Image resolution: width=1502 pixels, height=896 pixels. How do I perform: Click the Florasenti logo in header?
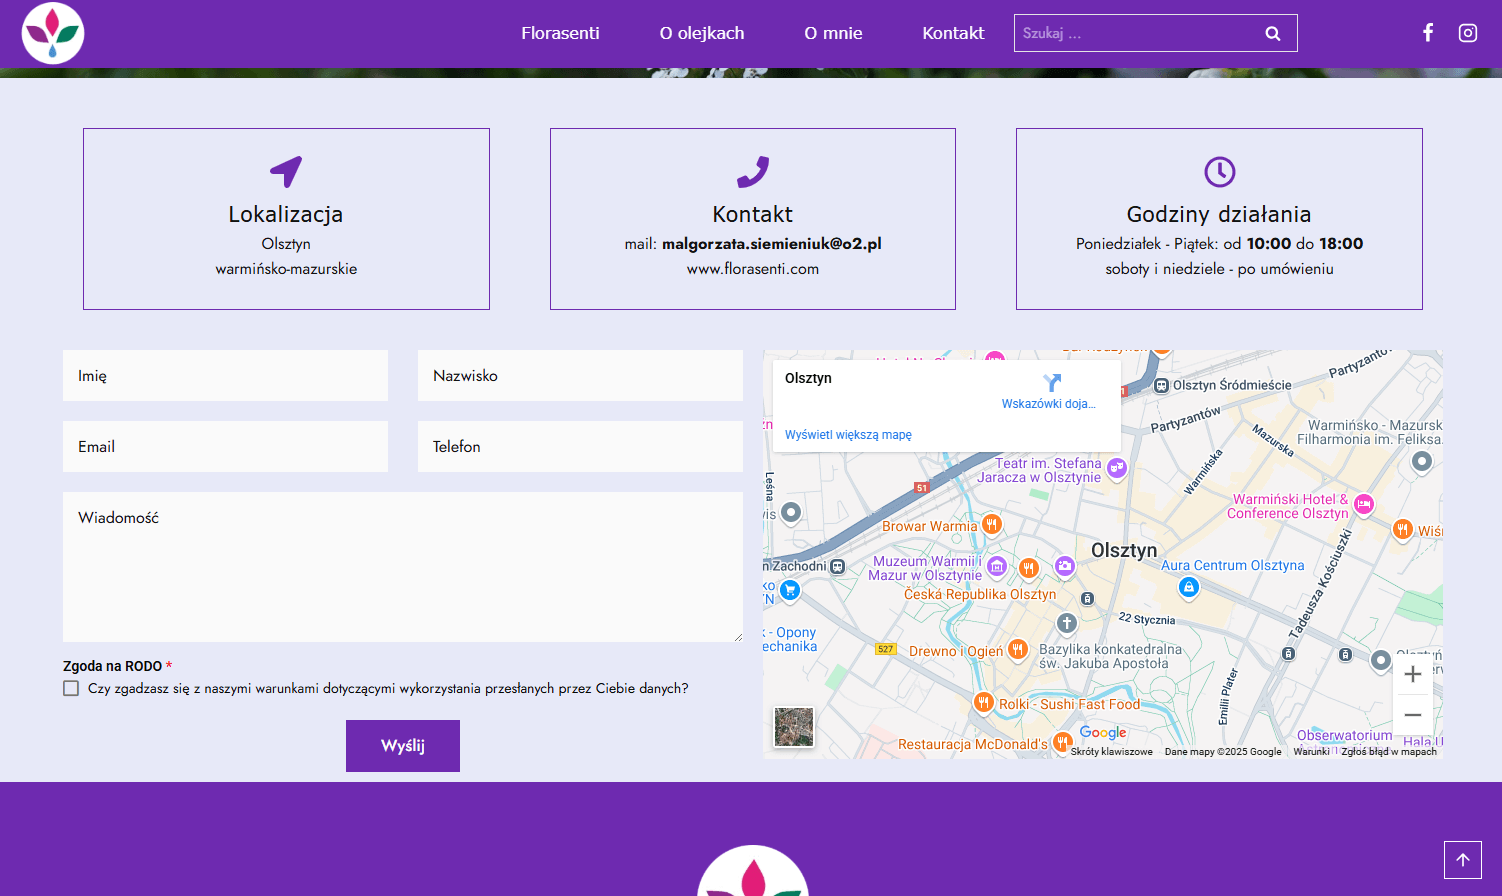[x=53, y=33]
